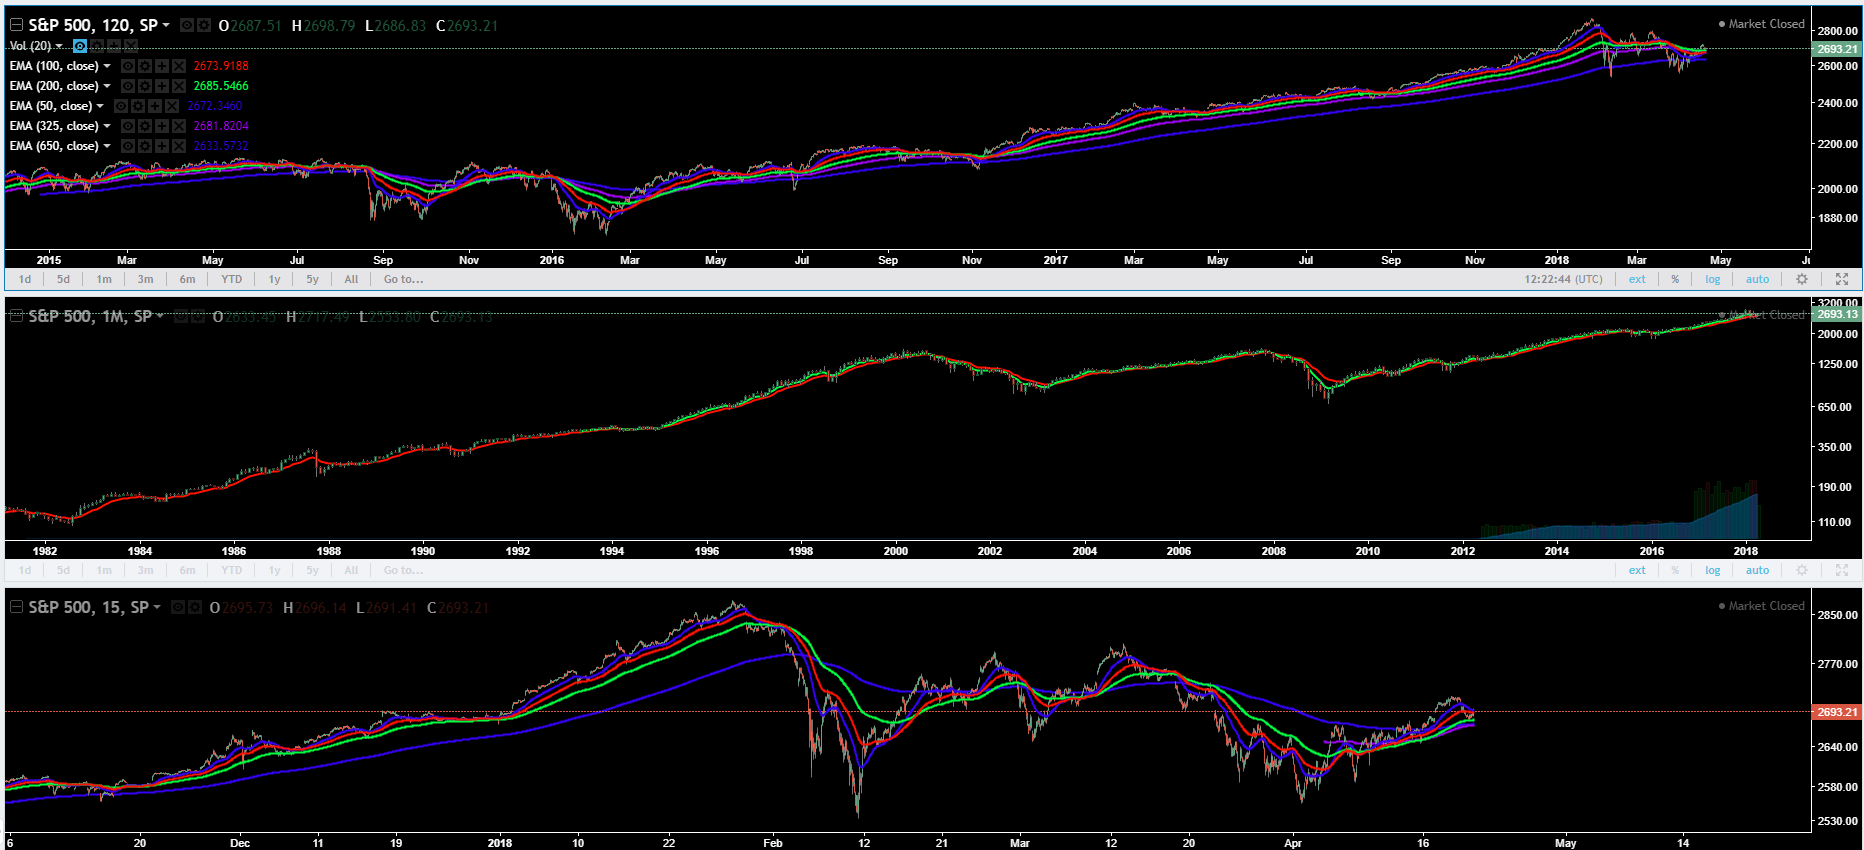Toggle 'auto' scale on the 1M chart
1864x850 pixels.
click(x=1757, y=570)
